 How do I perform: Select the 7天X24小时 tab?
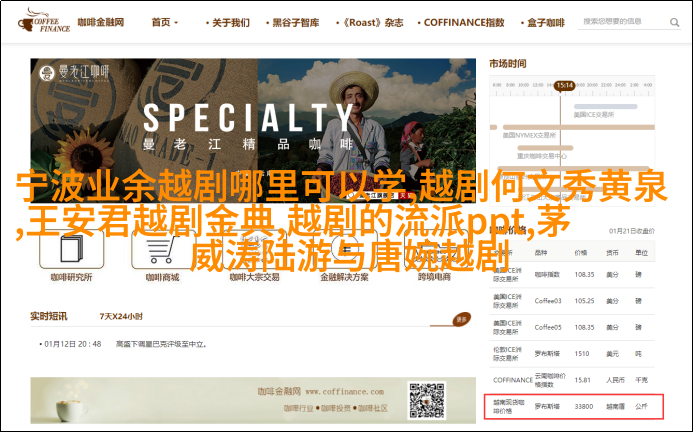(121, 317)
